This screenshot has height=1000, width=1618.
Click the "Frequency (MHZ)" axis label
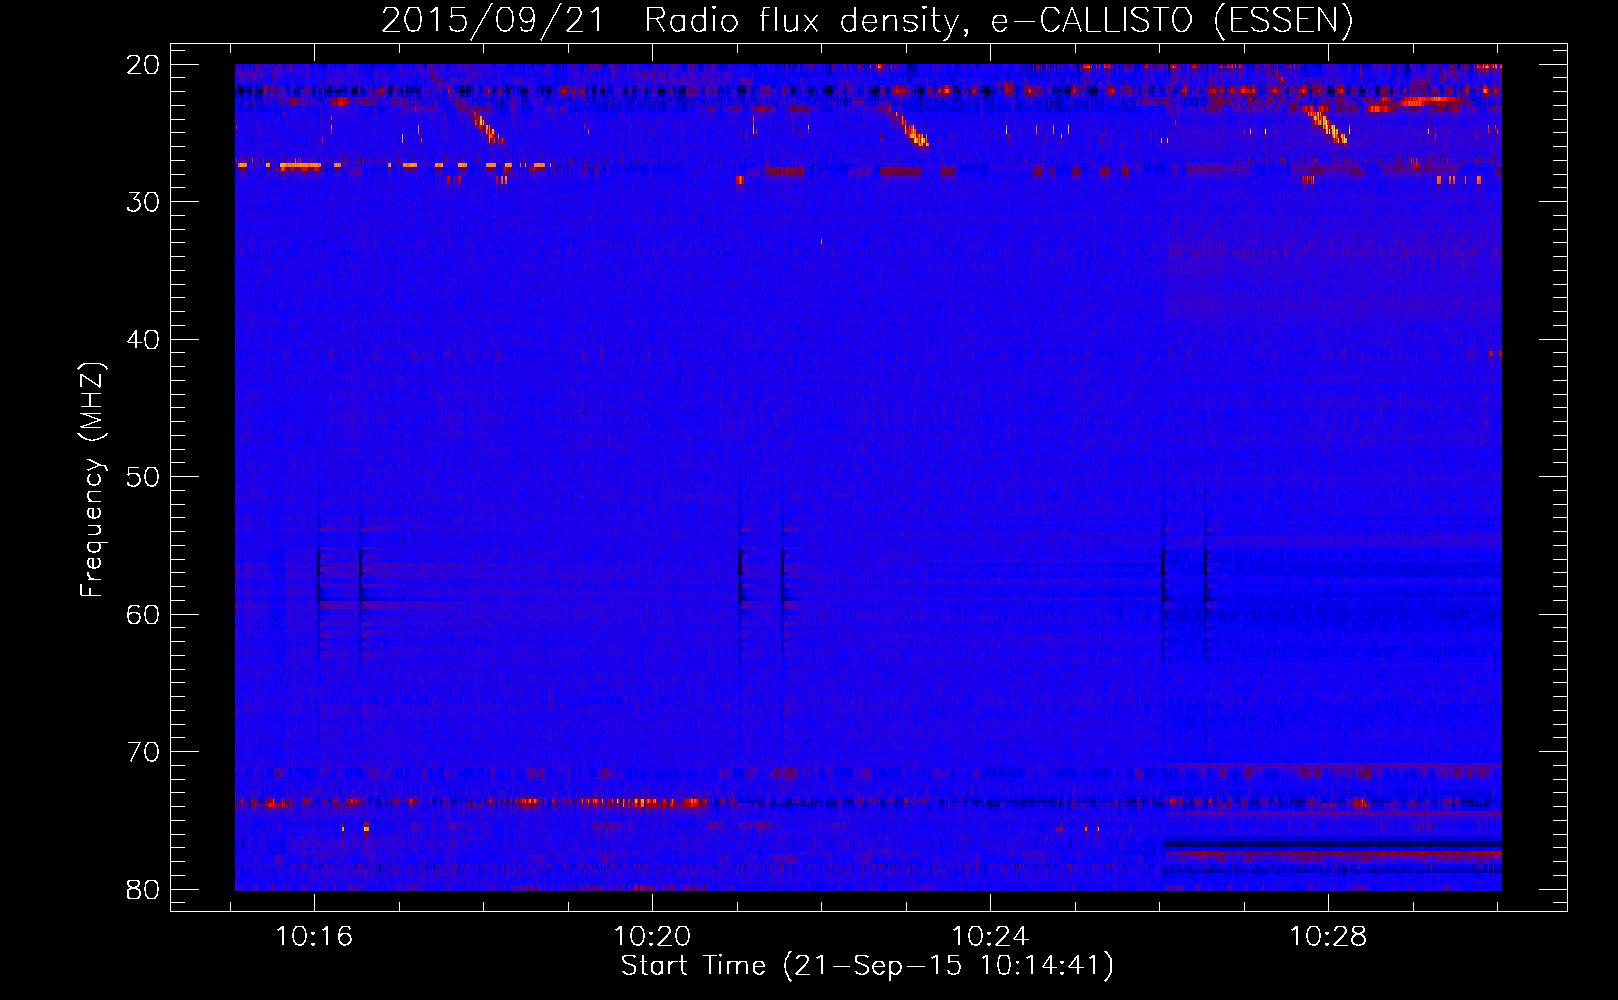(x=92, y=480)
